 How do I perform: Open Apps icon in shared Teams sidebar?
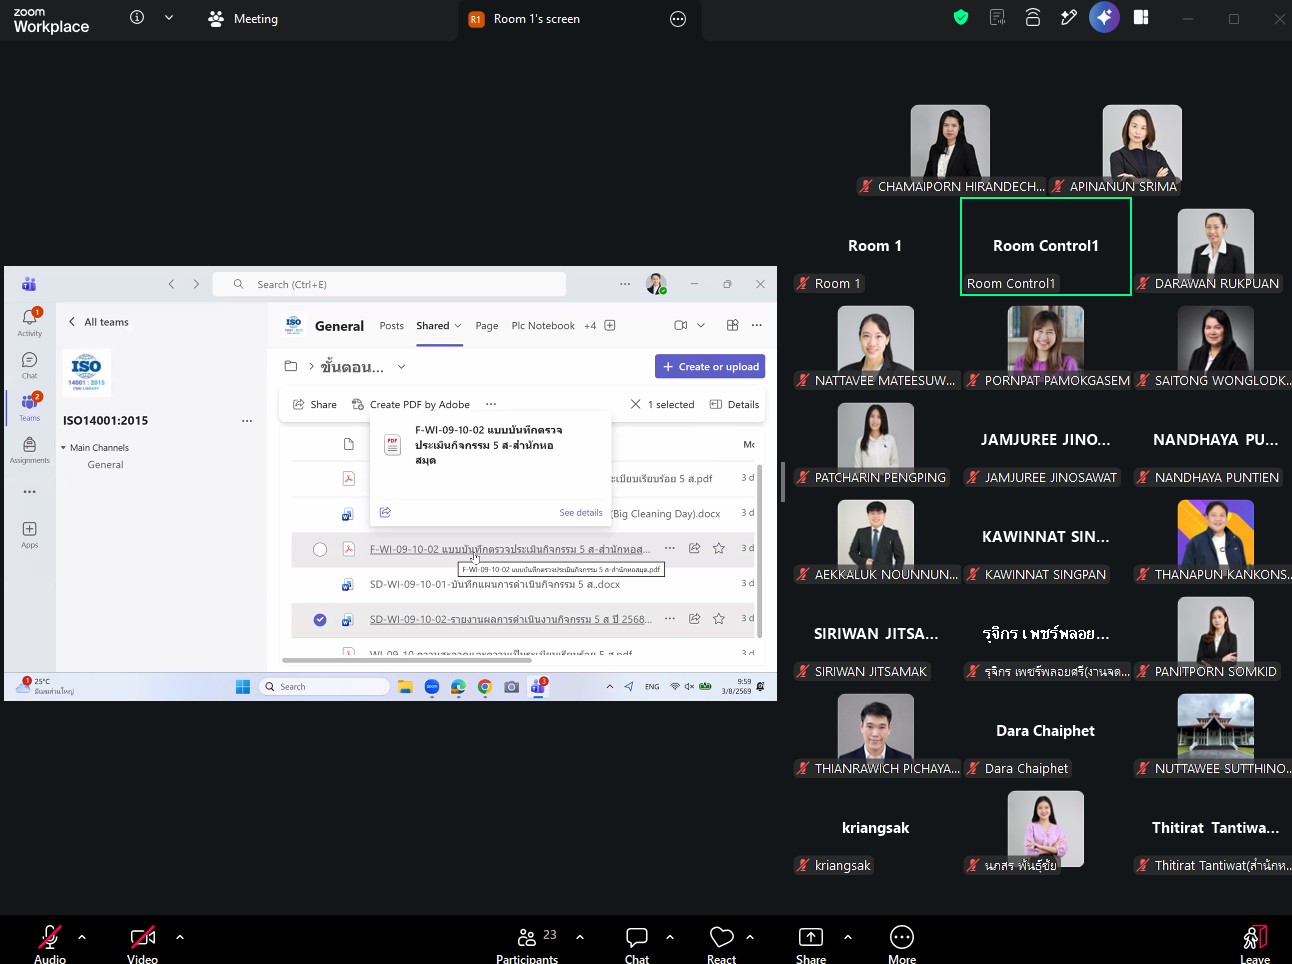point(30,534)
